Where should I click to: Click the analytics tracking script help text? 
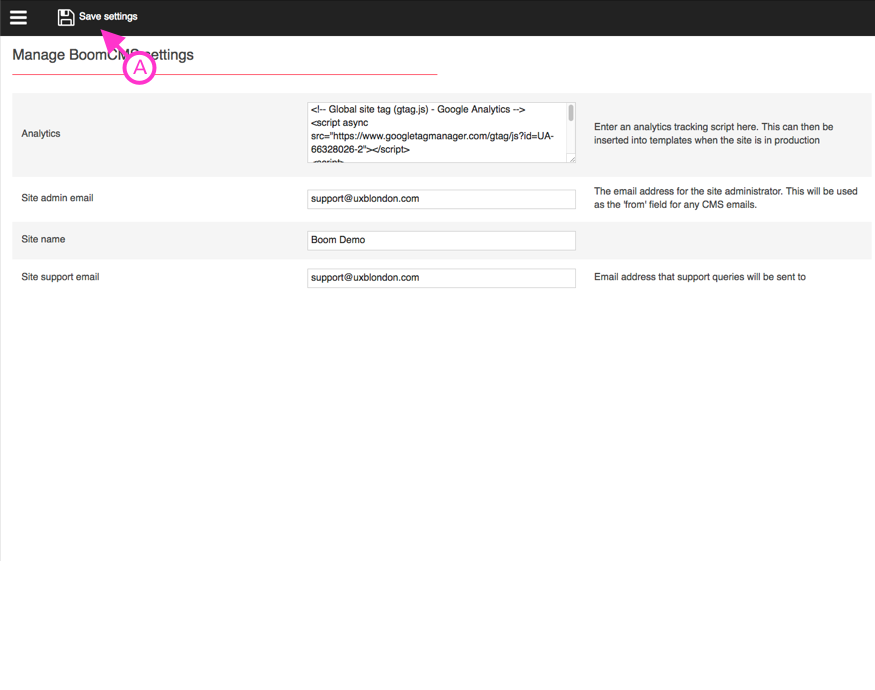(714, 133)
